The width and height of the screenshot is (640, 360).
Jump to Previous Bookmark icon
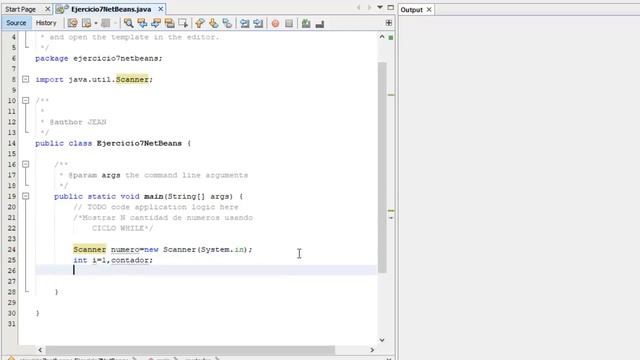(200, 23)
